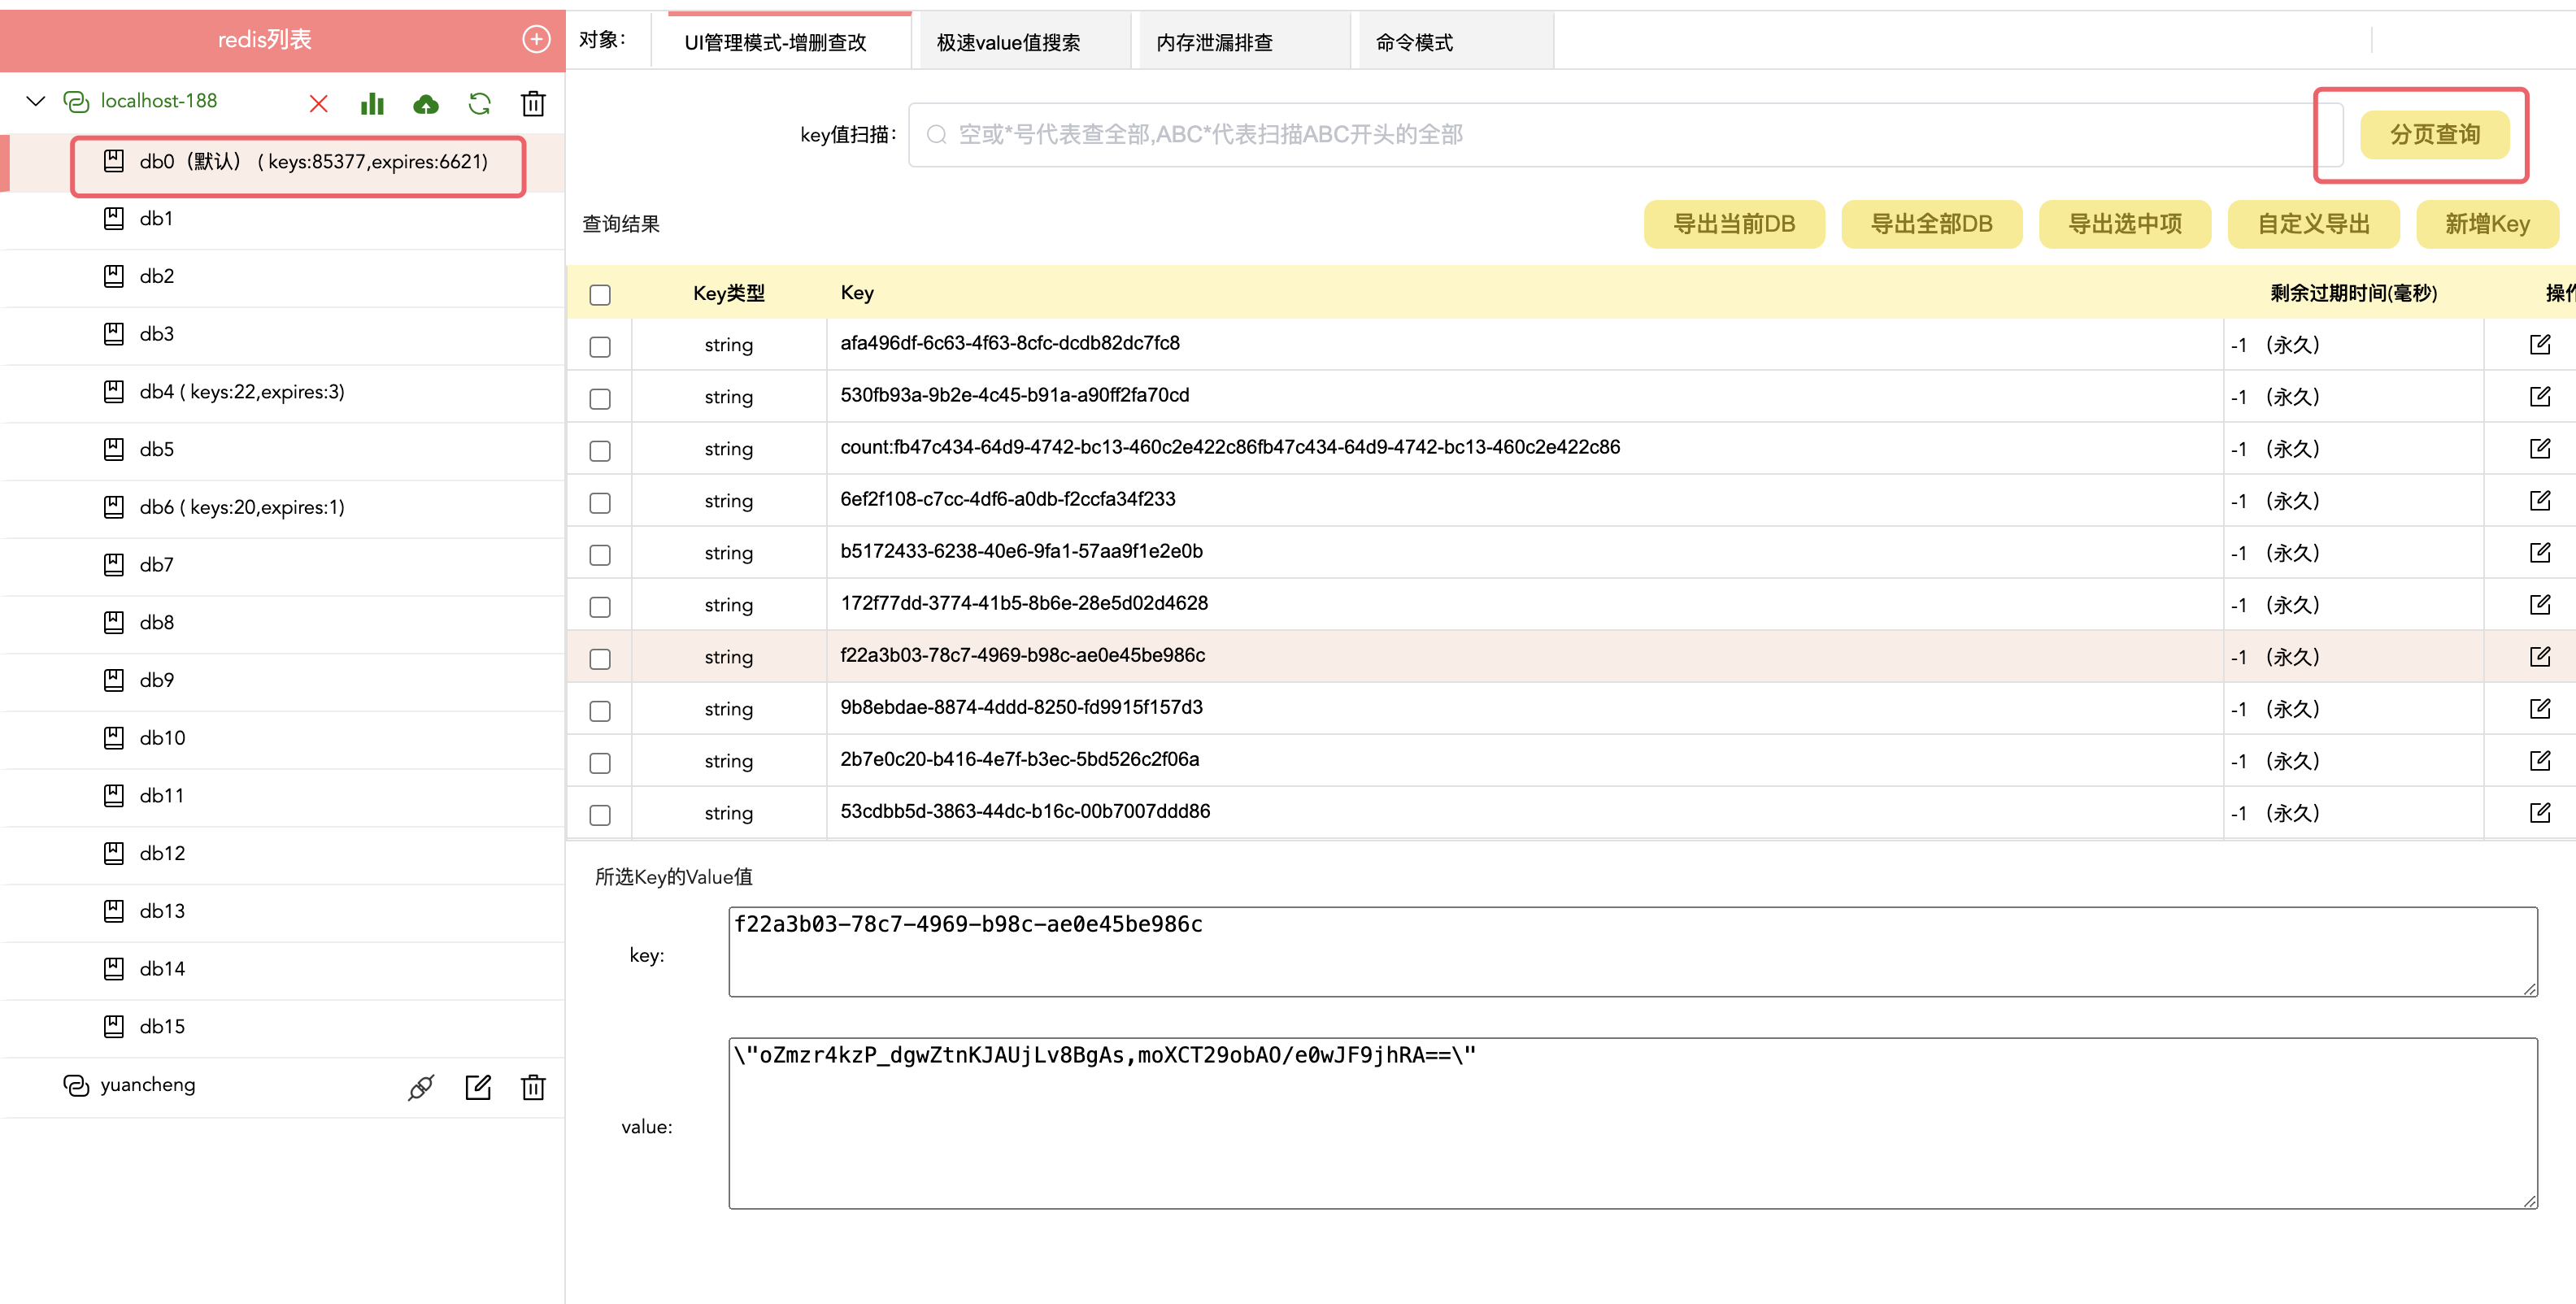Check the row for key 530fb93a-9b2e-4c45-b91a-a90ff2fa70cd
Viewport: 2576px width, 1304px height.
coord(600,398)
